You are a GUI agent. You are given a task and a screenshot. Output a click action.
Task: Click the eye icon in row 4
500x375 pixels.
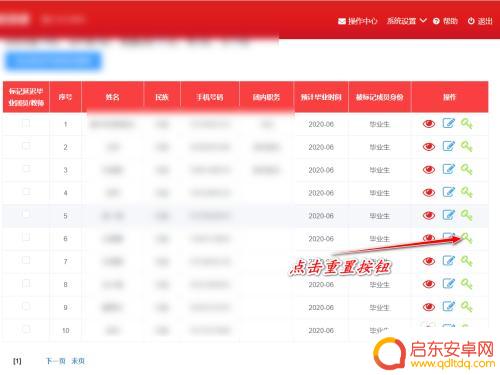pyautogui.click(x=429, y=193)
